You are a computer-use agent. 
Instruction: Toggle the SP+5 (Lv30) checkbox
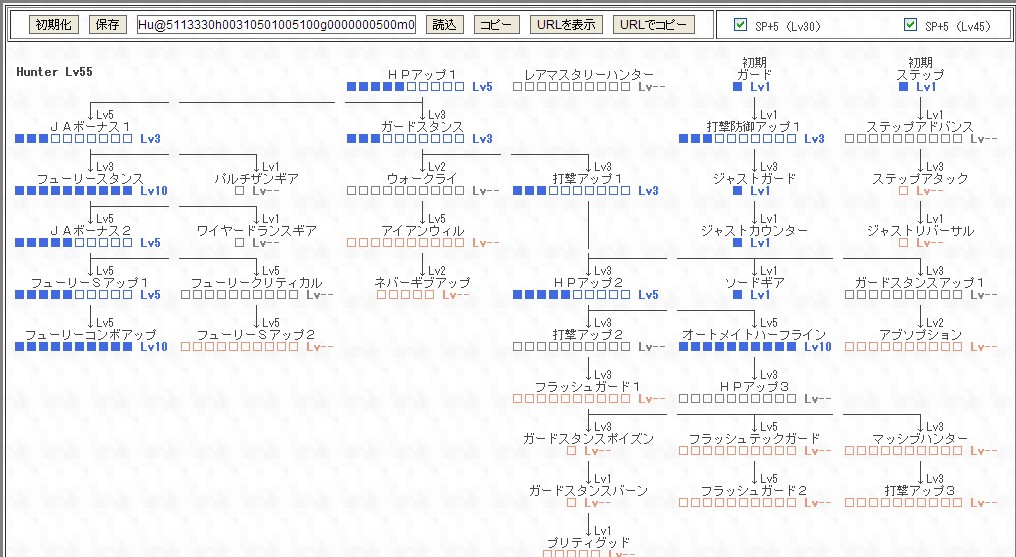(x=740, y=25)
